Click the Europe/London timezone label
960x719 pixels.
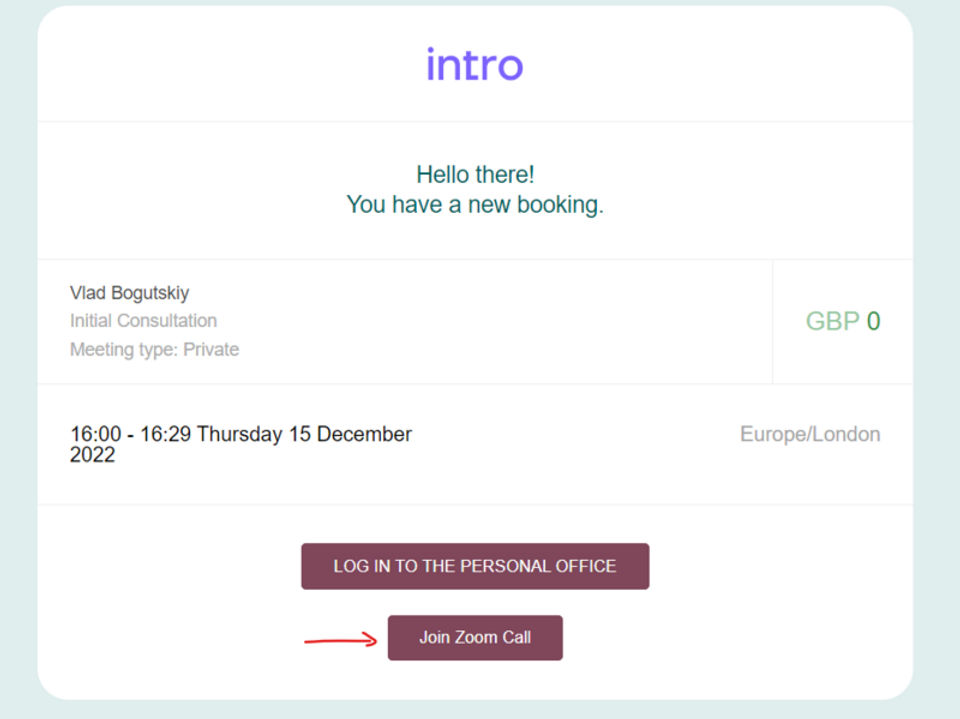tap(810, 435)
